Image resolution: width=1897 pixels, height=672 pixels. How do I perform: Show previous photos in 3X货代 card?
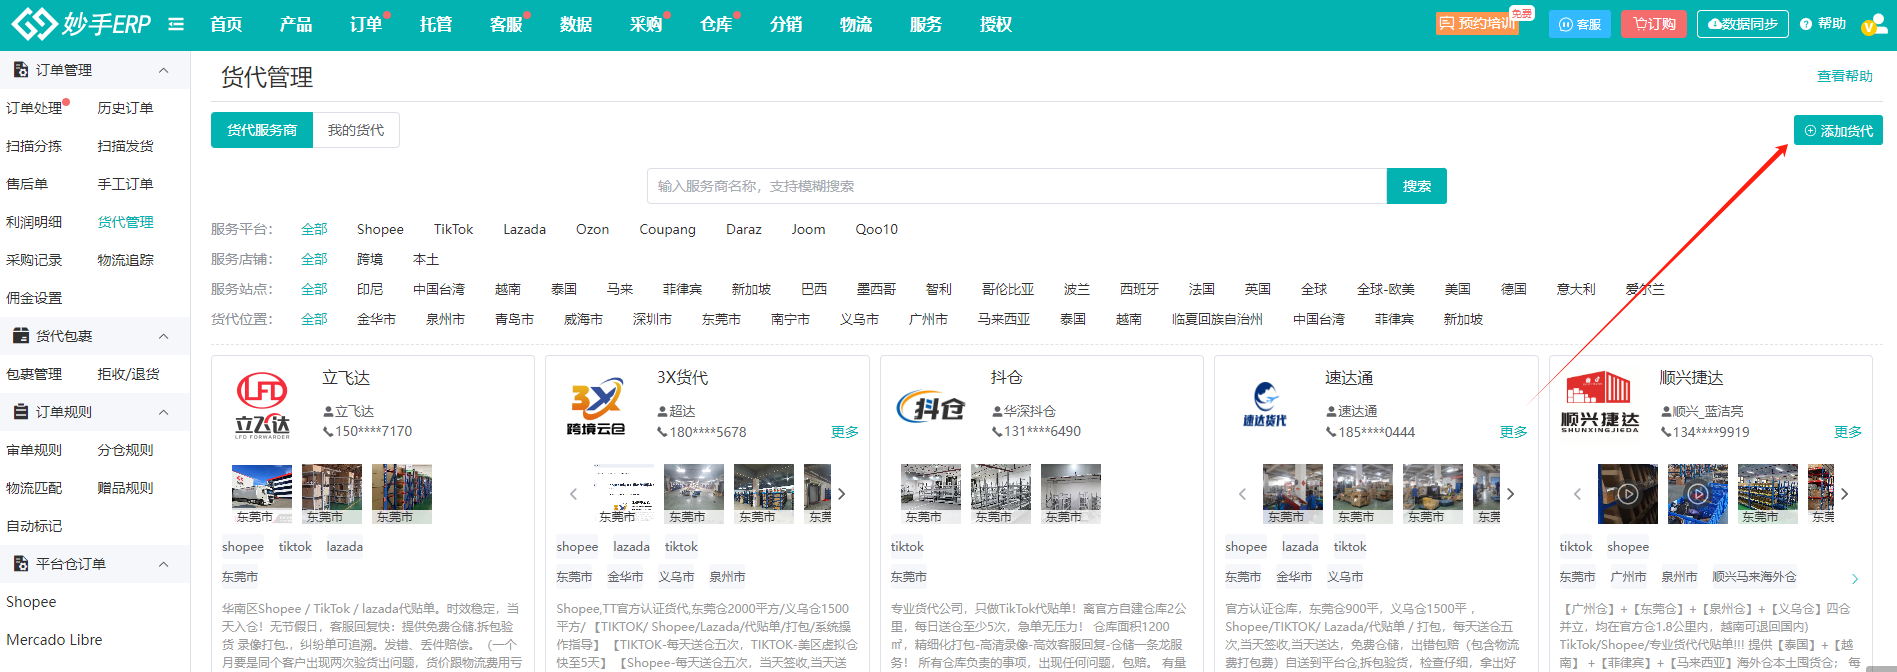[x=573, y=494]
